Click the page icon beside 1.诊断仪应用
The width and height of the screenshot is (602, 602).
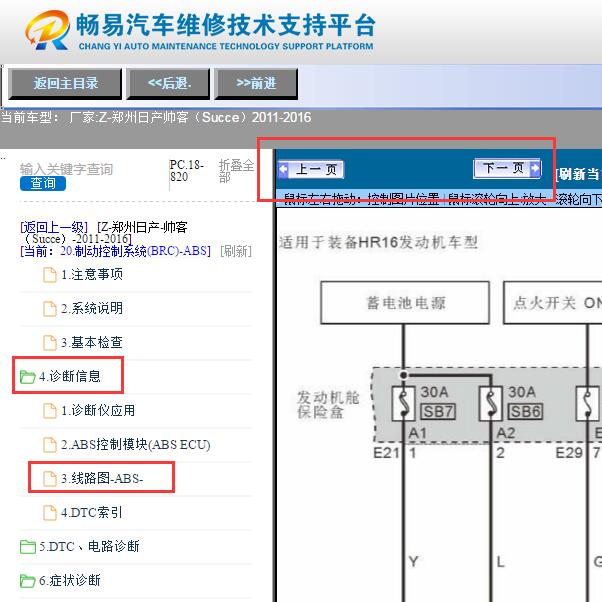pos(50,411)
